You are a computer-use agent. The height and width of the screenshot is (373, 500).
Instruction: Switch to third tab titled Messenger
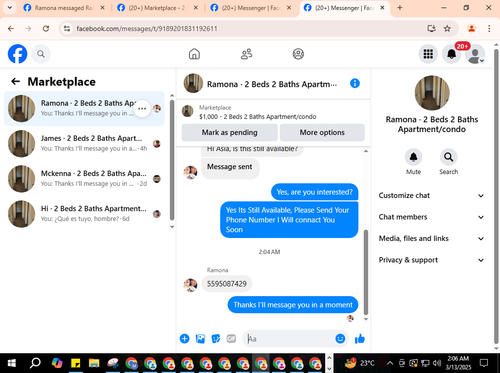click(x=251, y=8)
